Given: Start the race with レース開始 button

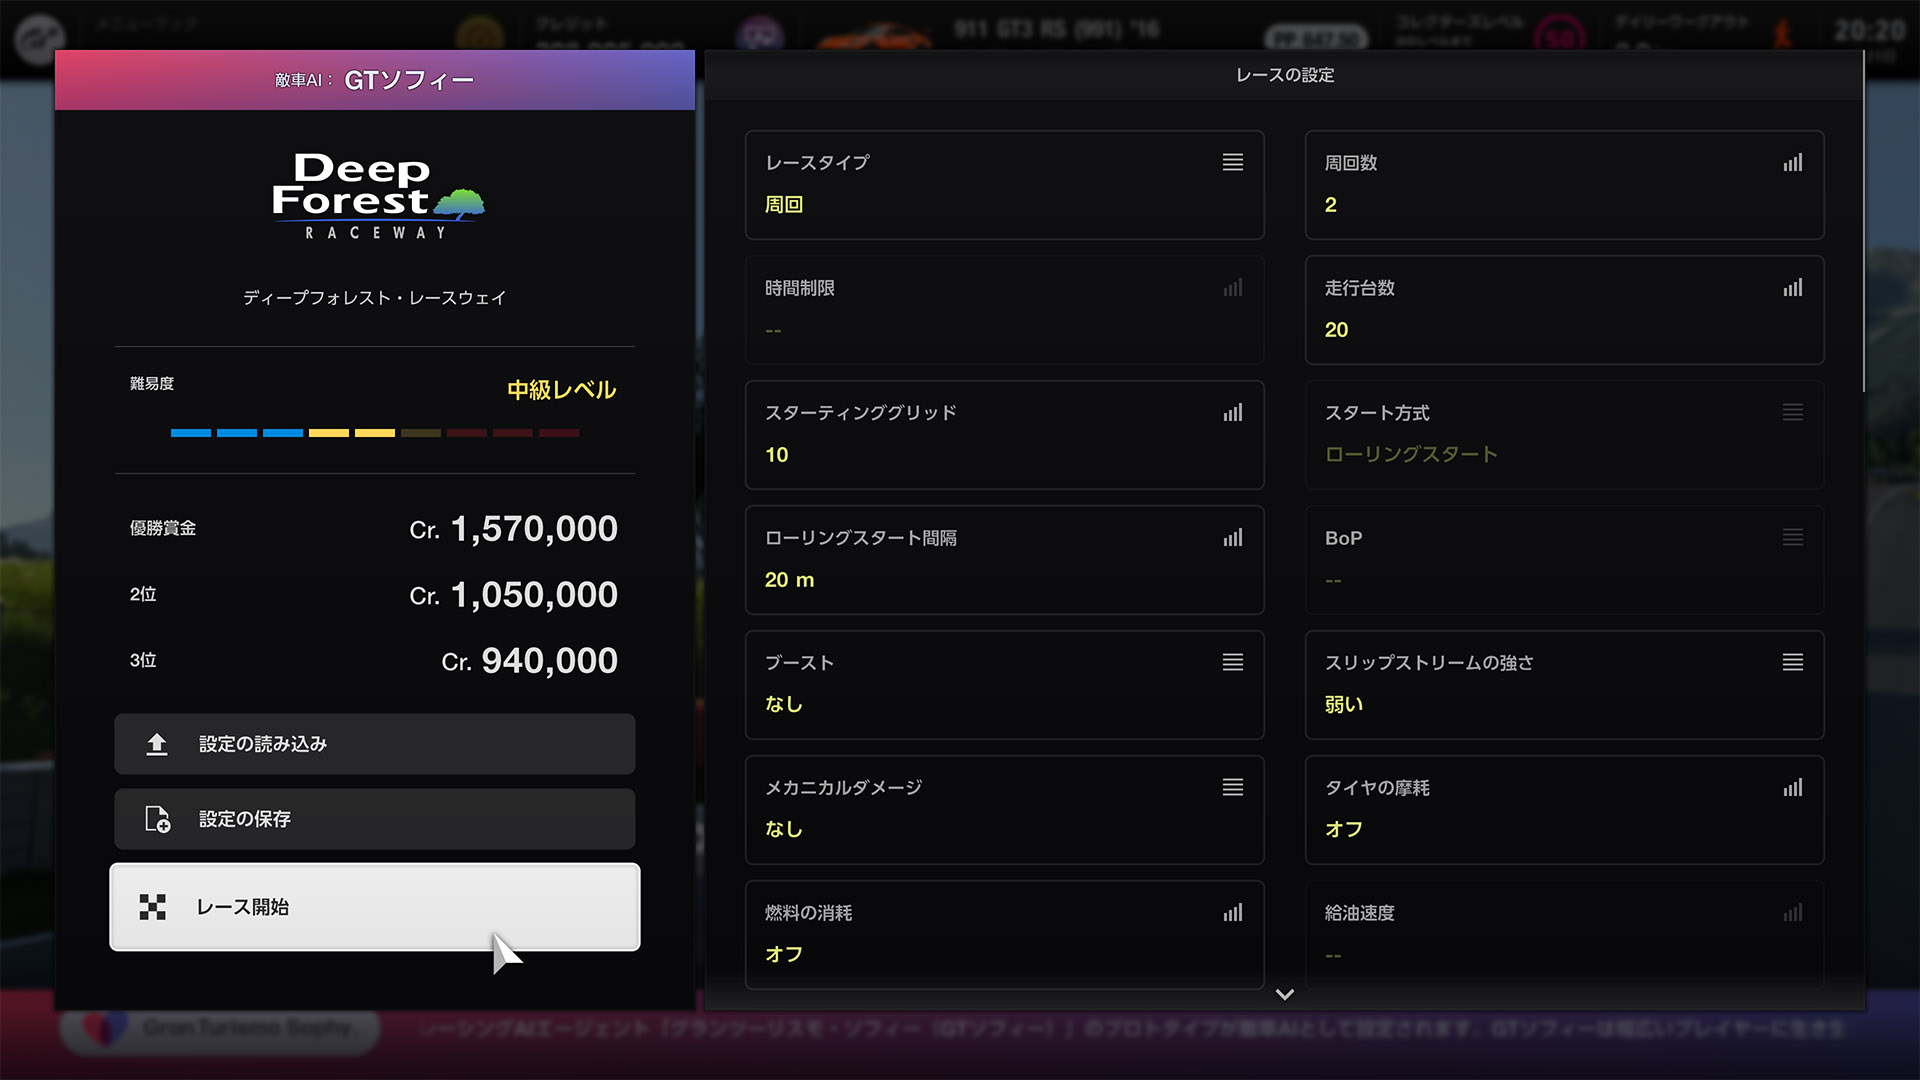Looking at the screenshot, I should [375, 907].
